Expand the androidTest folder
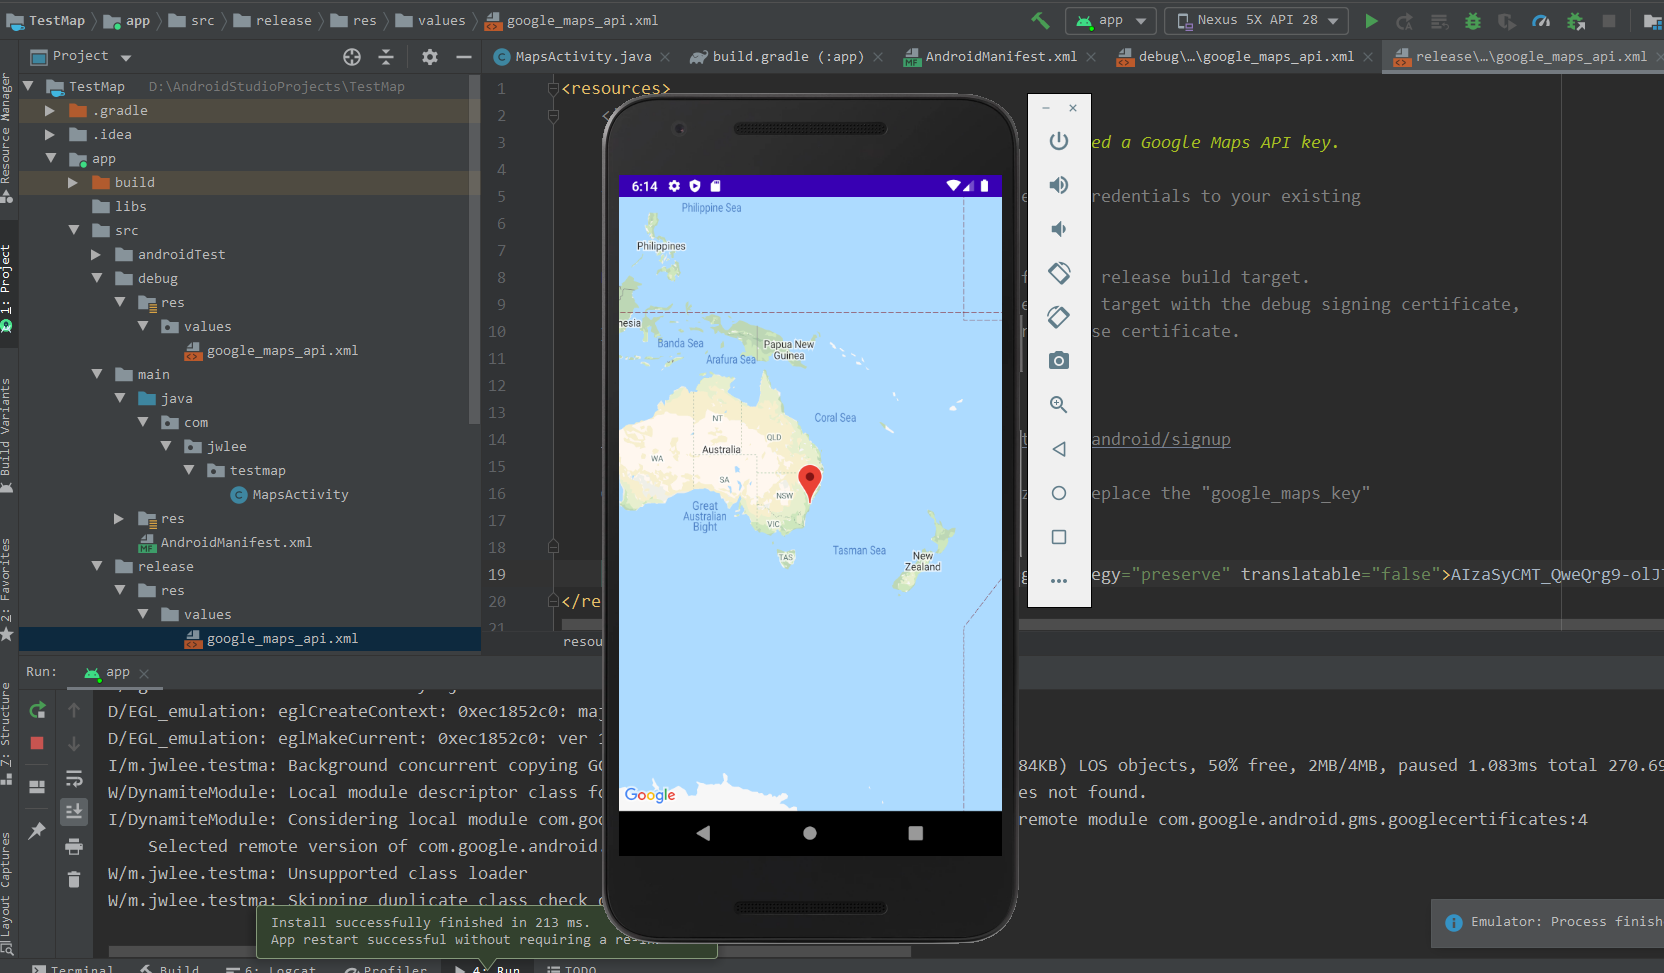The image size is (1664, 973). click(x=96, y=255)
